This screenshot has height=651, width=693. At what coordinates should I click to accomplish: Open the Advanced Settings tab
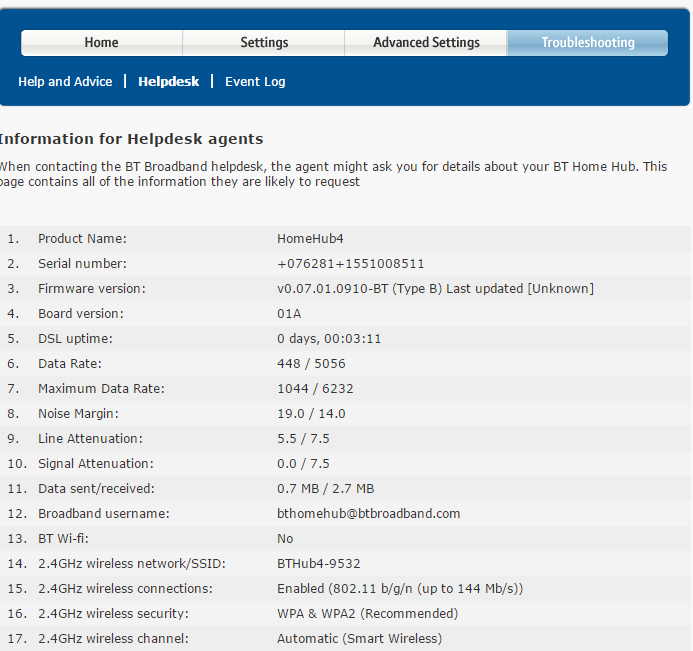click(426, 43)
